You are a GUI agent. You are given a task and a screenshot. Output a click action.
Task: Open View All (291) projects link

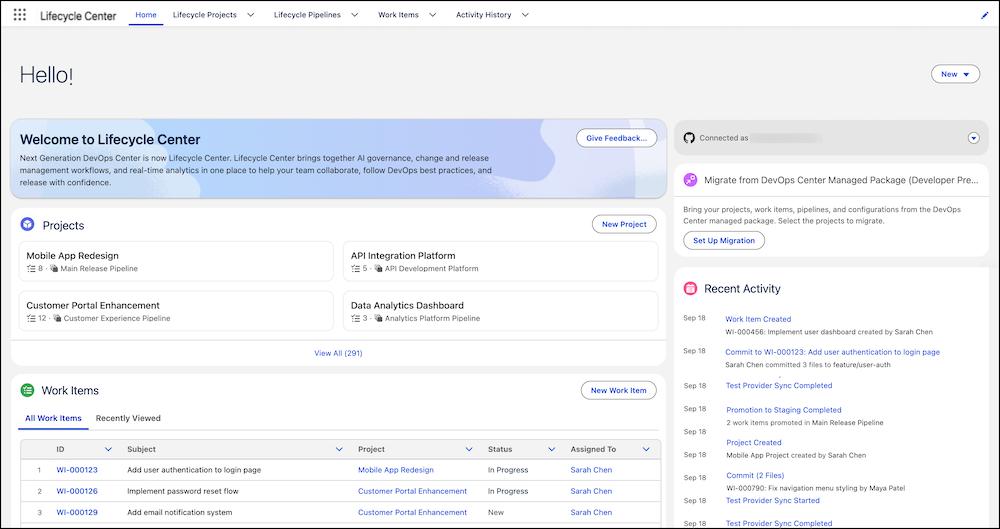pyautogui.click(x=338, y=353)
